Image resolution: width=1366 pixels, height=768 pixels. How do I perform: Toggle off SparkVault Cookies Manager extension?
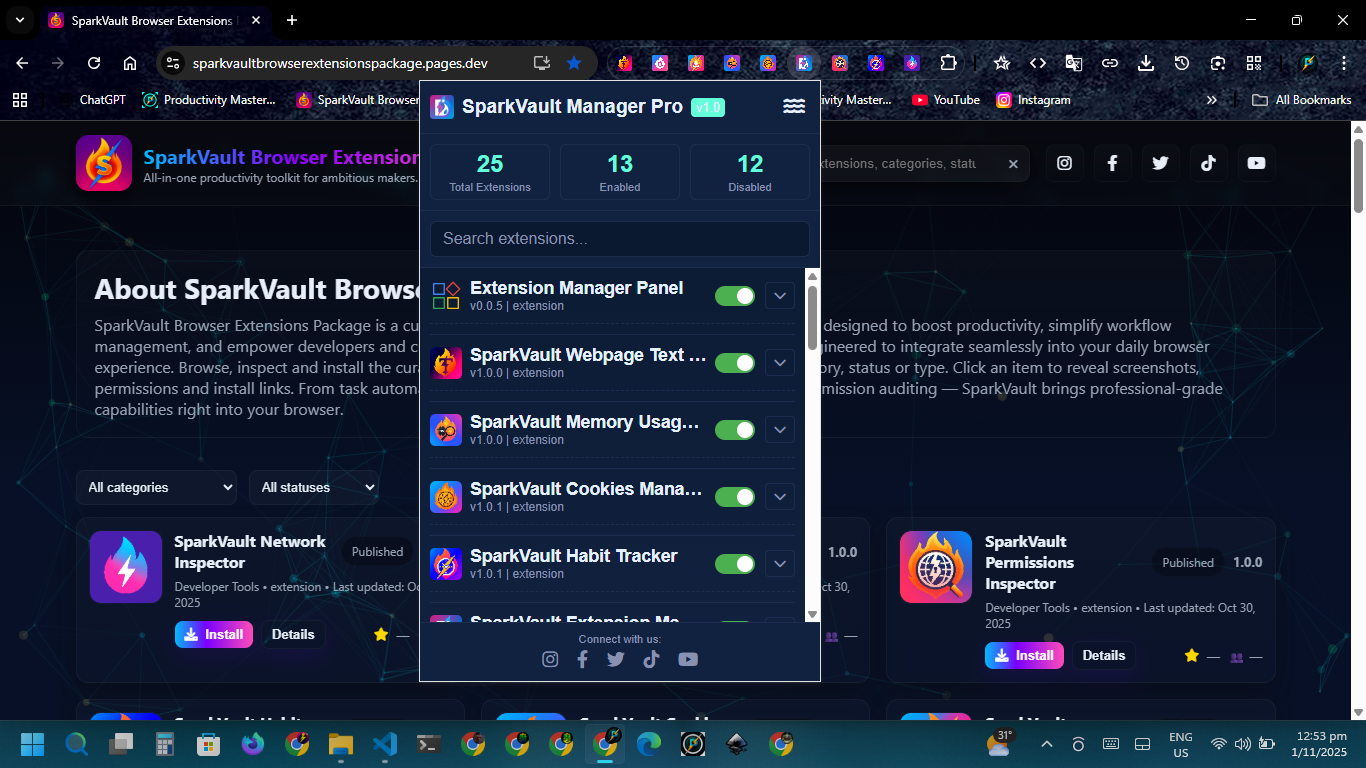[735, 497]
